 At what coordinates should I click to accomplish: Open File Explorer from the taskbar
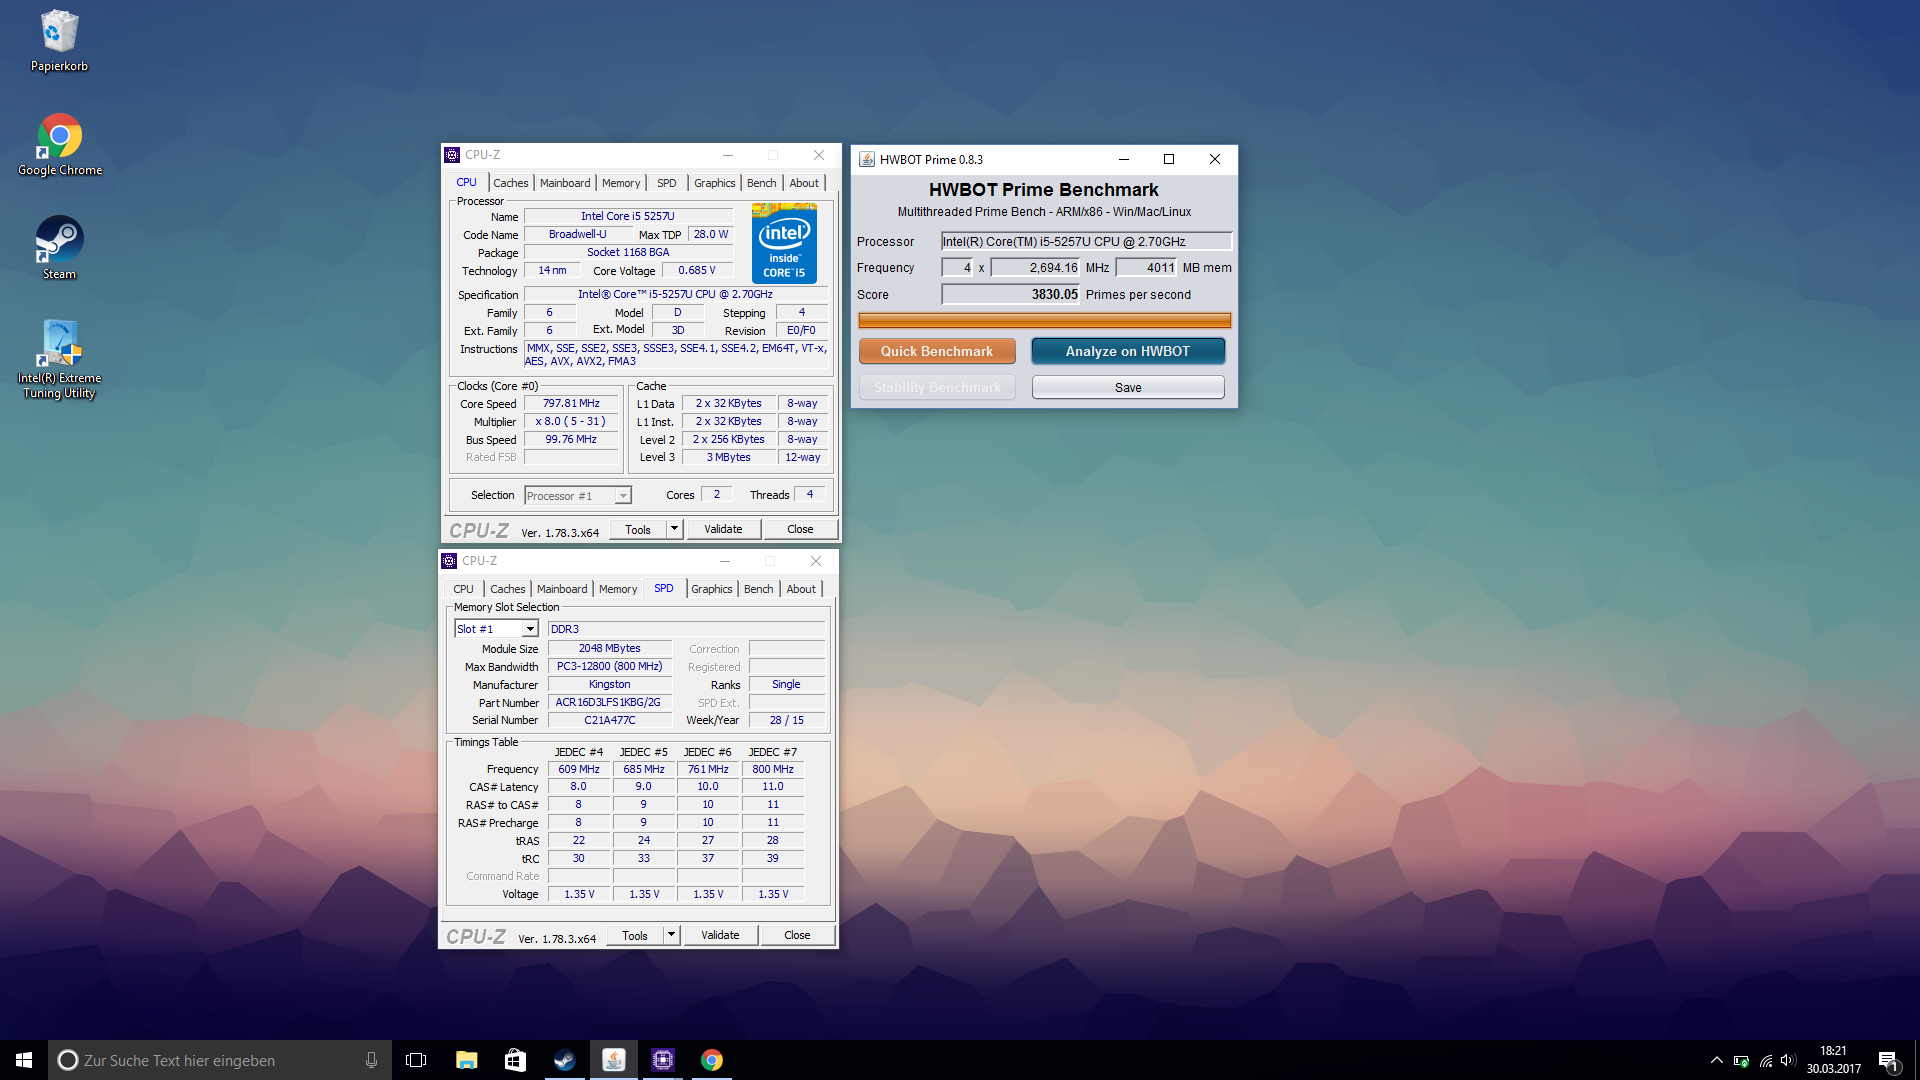[x=466, y=1060]
